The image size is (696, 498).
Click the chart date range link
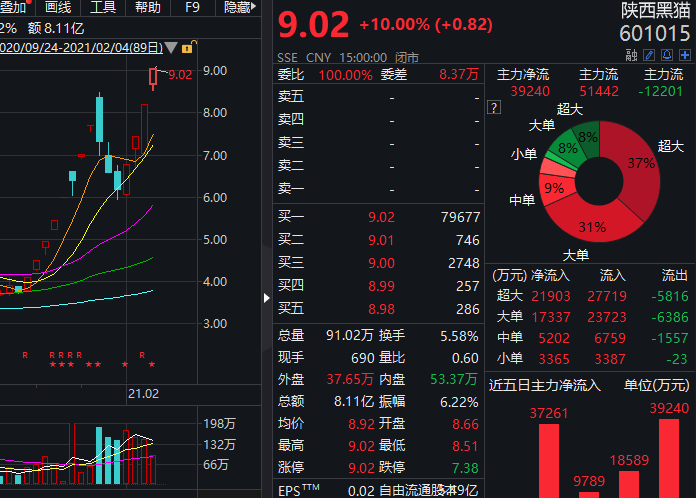(80, 48)
